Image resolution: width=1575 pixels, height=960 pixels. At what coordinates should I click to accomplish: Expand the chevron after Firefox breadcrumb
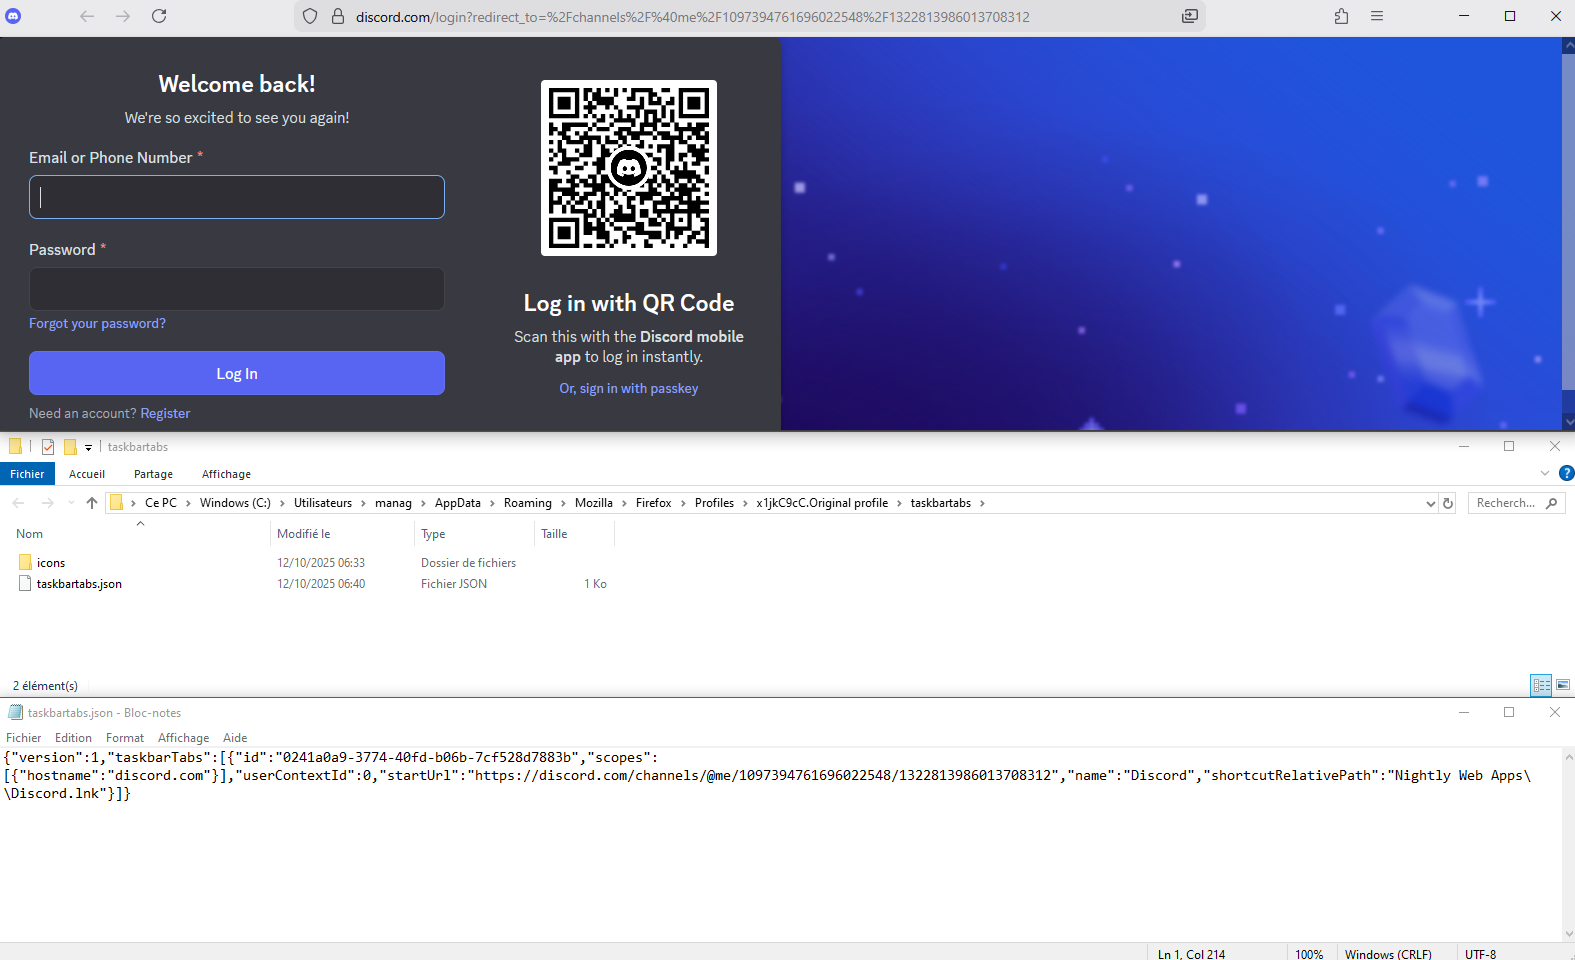pos(683,503)
